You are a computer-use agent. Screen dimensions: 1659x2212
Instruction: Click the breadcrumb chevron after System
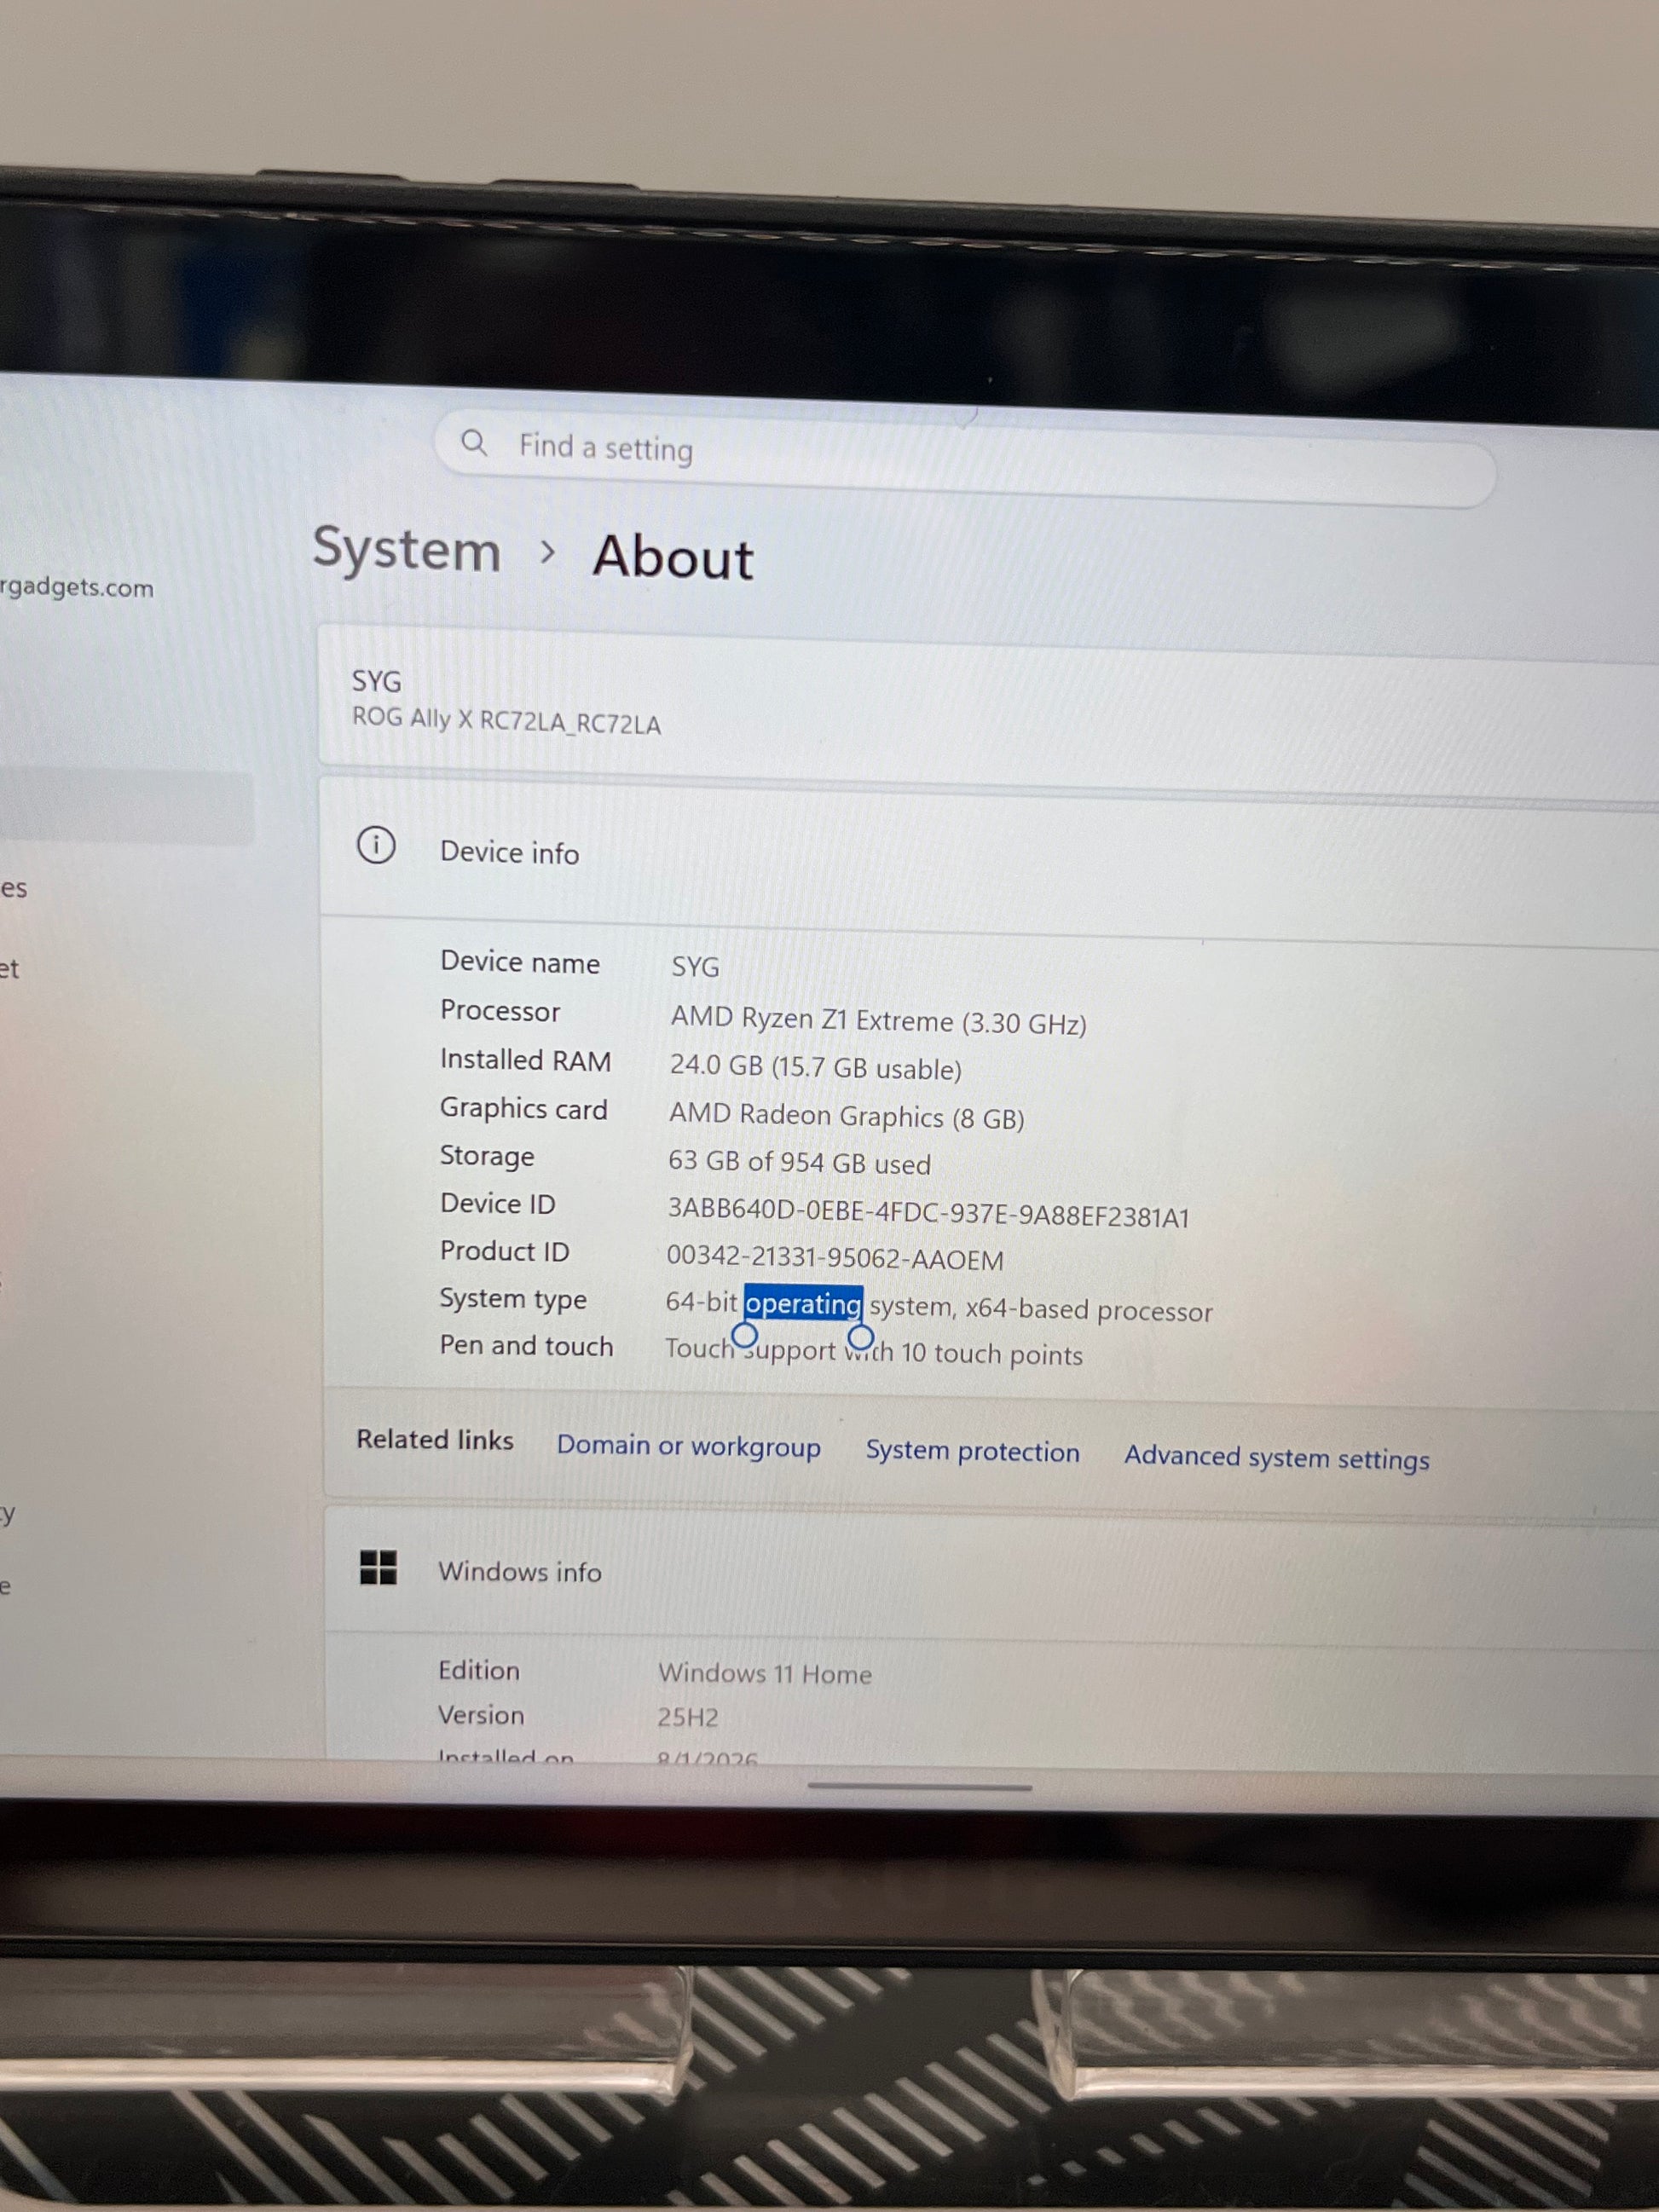pos(547,551)
